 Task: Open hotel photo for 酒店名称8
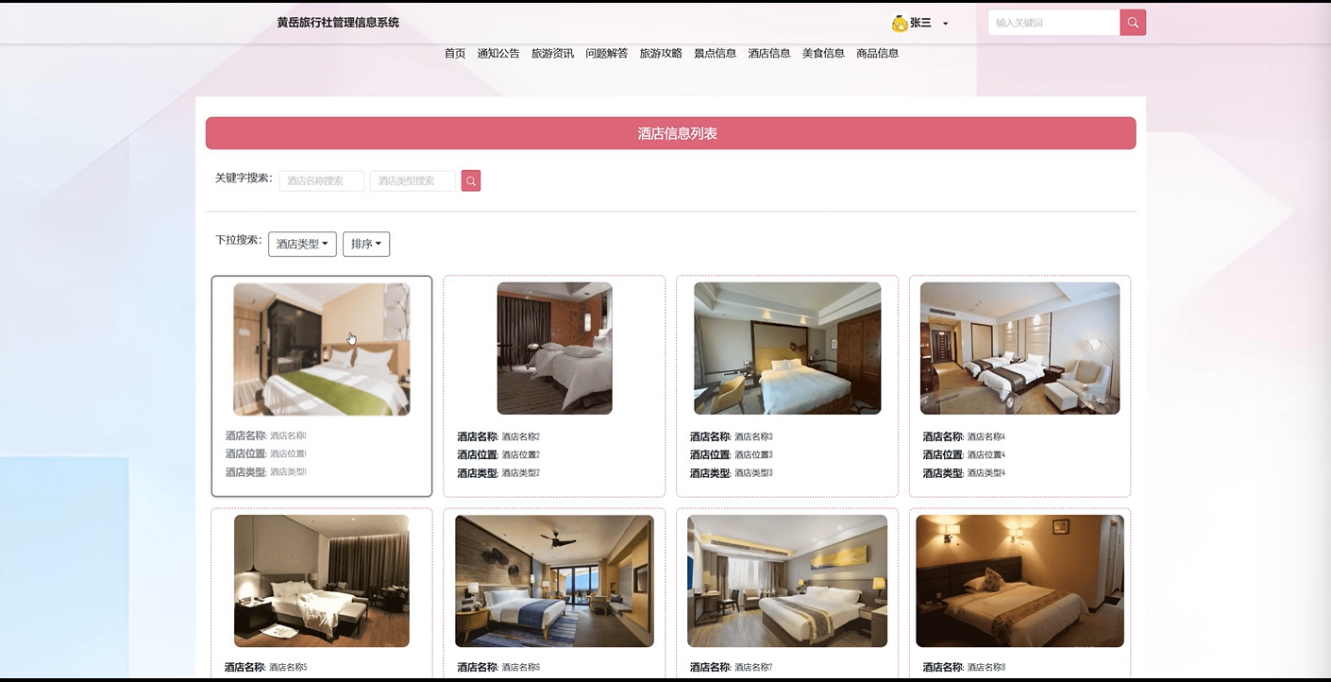[x=1020, y=581]
